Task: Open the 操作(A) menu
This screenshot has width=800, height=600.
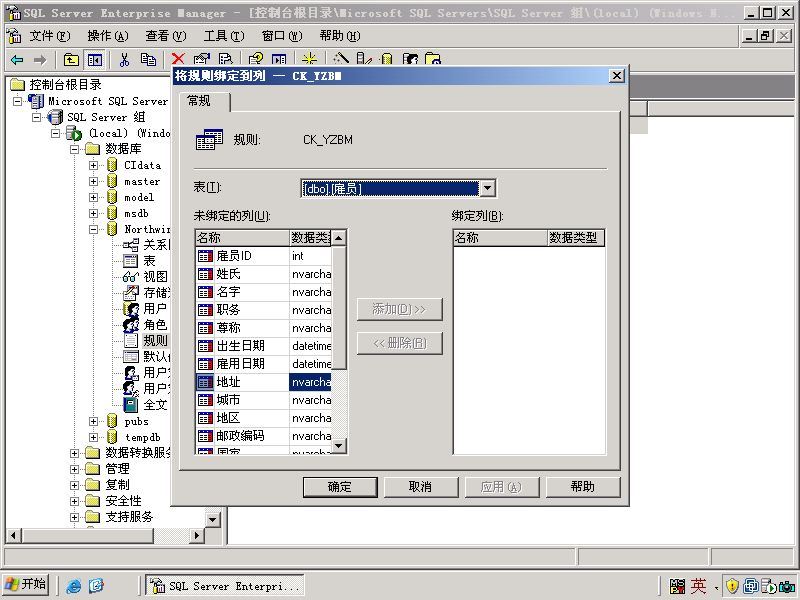Action: tap(108, 36)
